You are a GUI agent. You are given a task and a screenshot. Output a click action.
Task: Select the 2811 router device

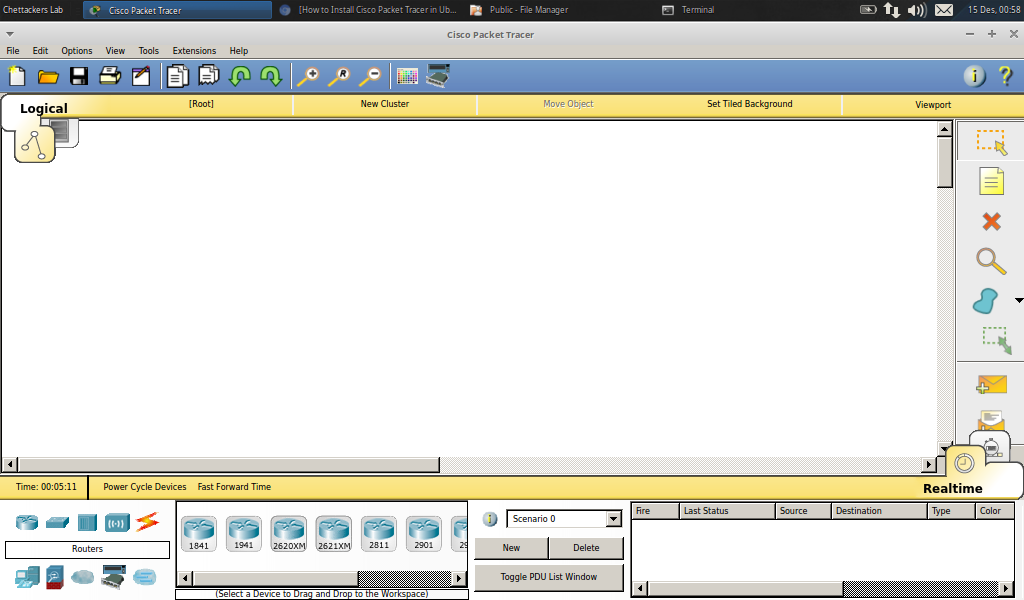tap(379, 533)
